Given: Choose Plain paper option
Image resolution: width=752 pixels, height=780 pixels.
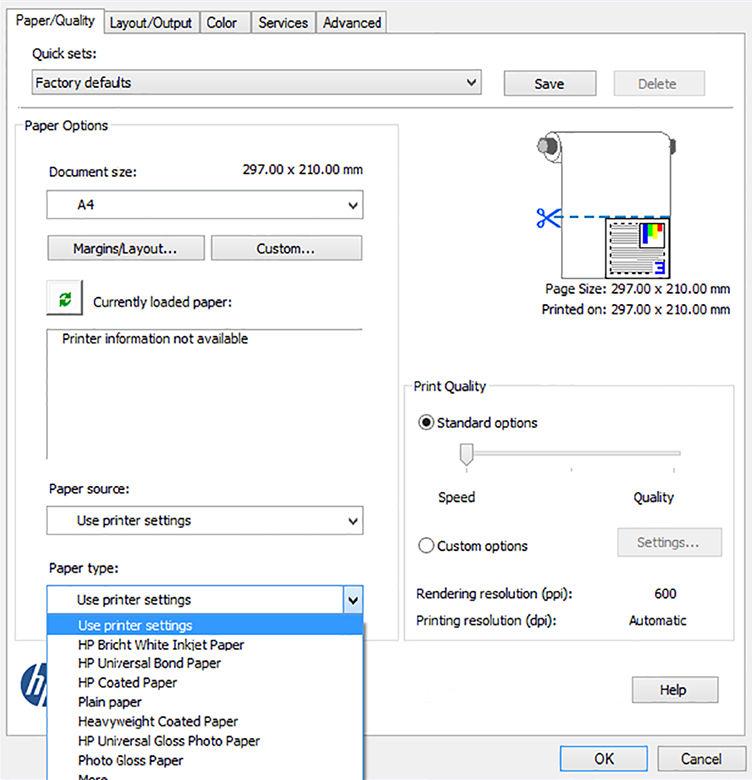Looking at the screenshot, I should [x=205, y=702].
